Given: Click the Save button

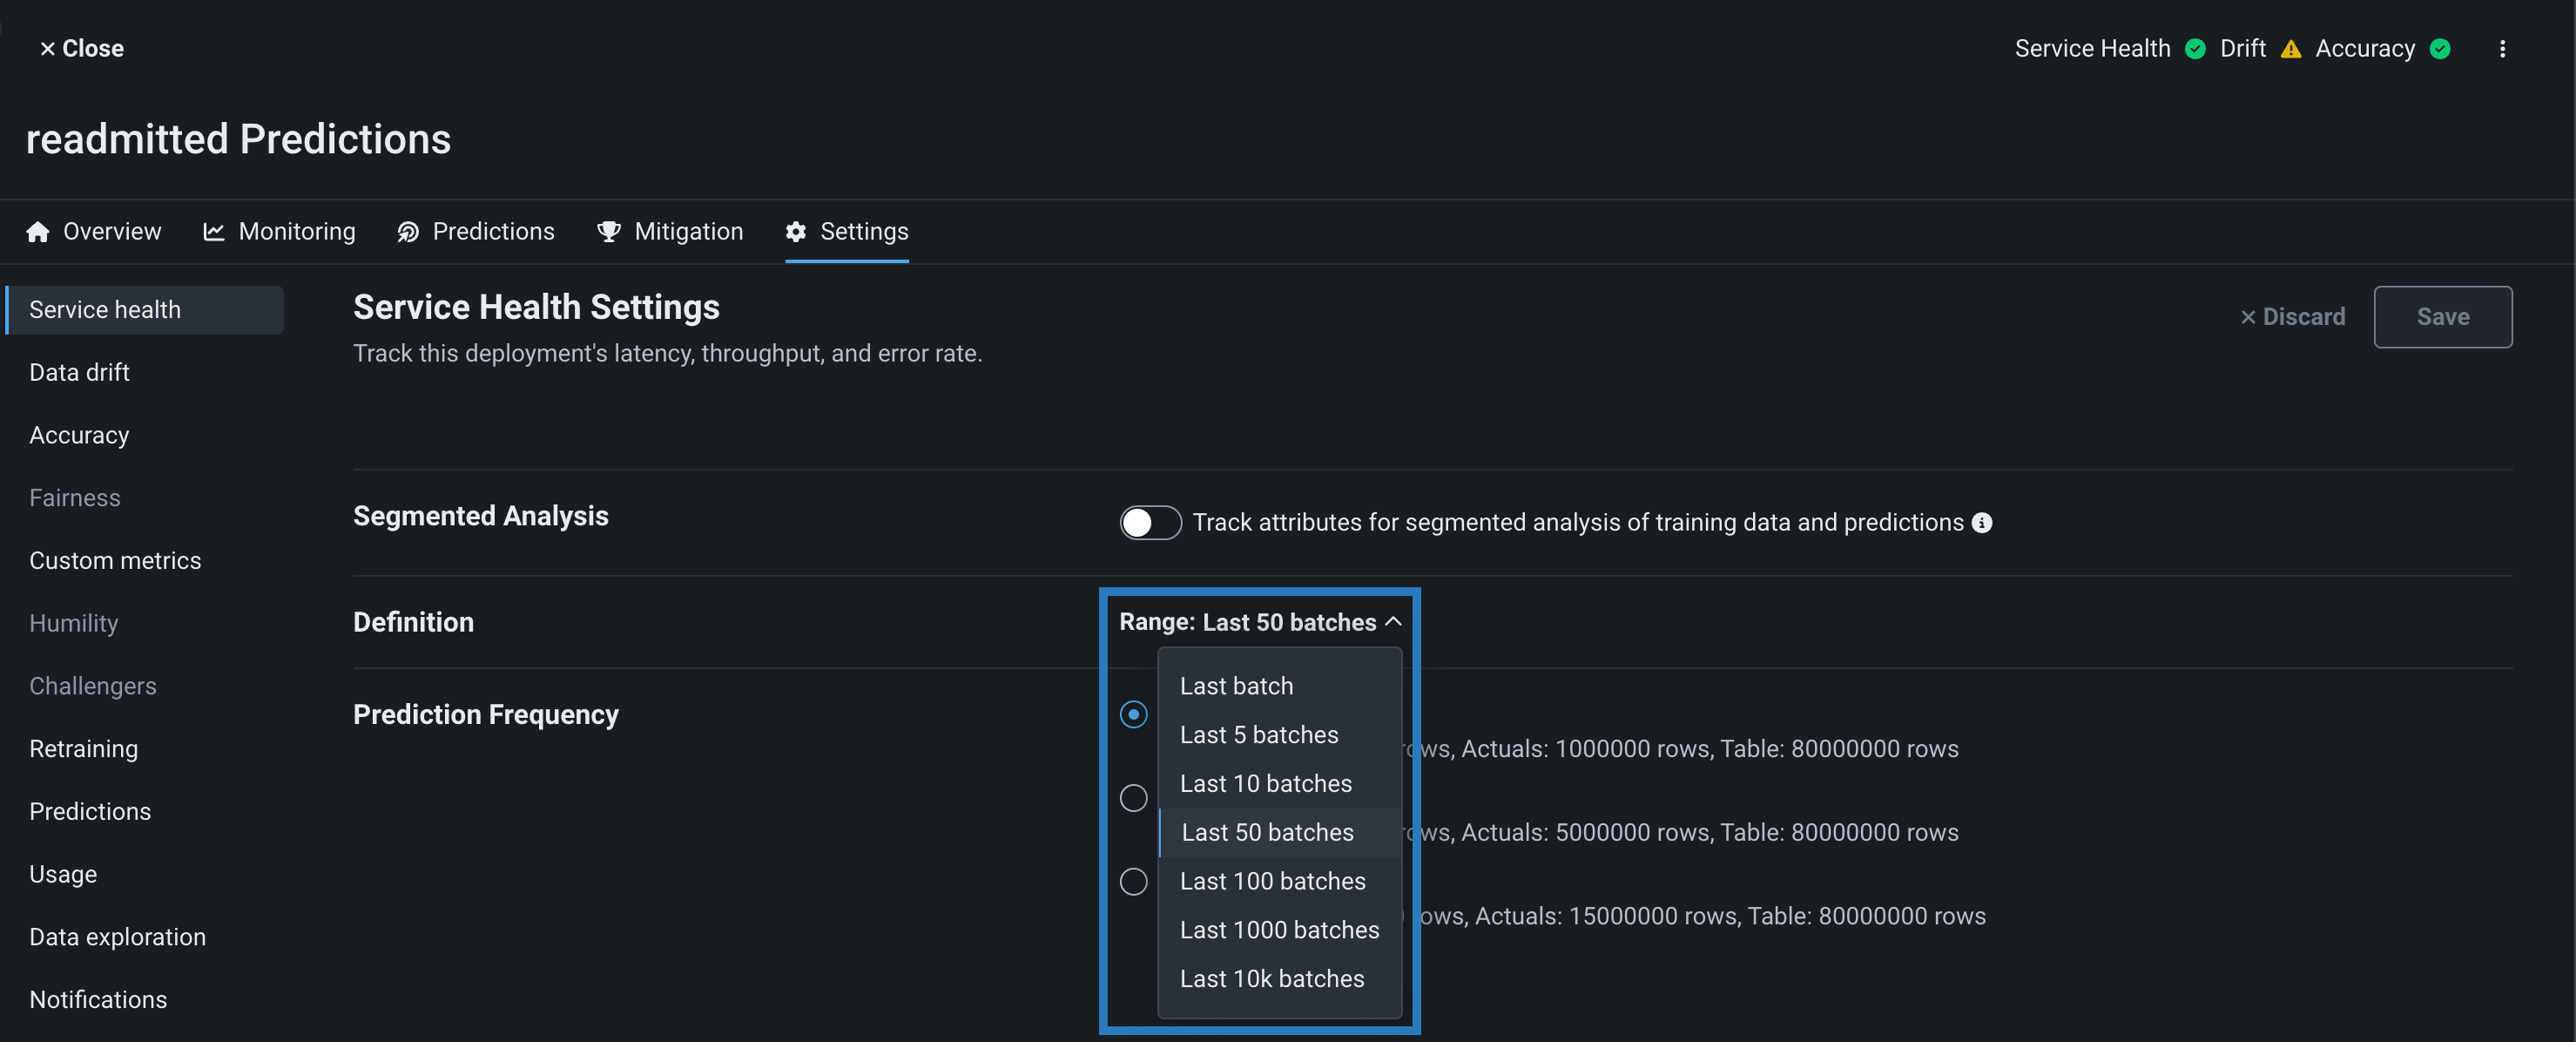Looking at the screenshot, I should [2441, 317].
